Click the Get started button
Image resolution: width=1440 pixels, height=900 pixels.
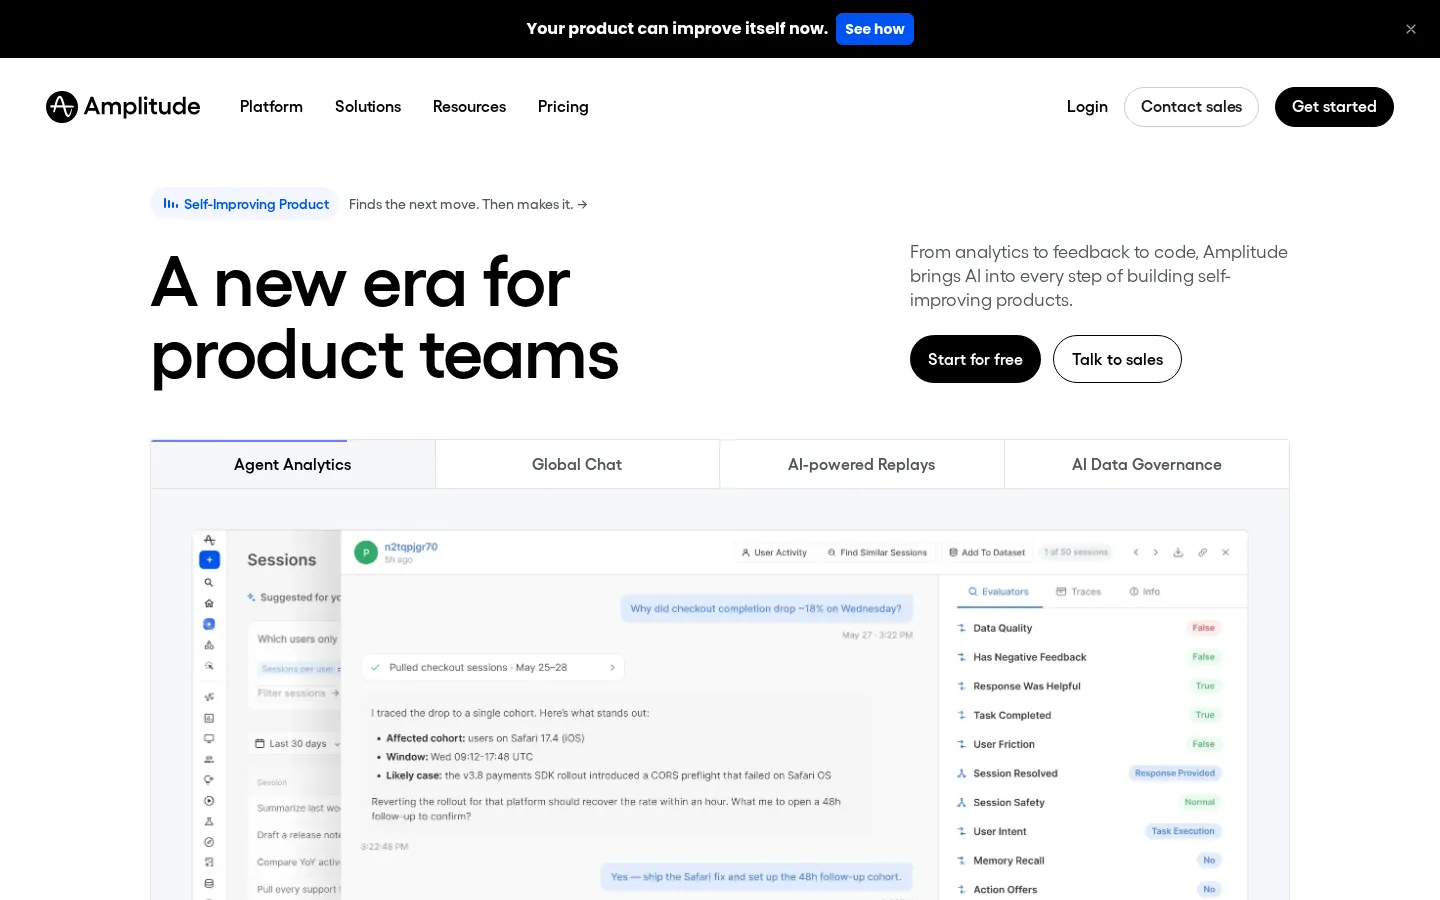tap(1334, 107)
